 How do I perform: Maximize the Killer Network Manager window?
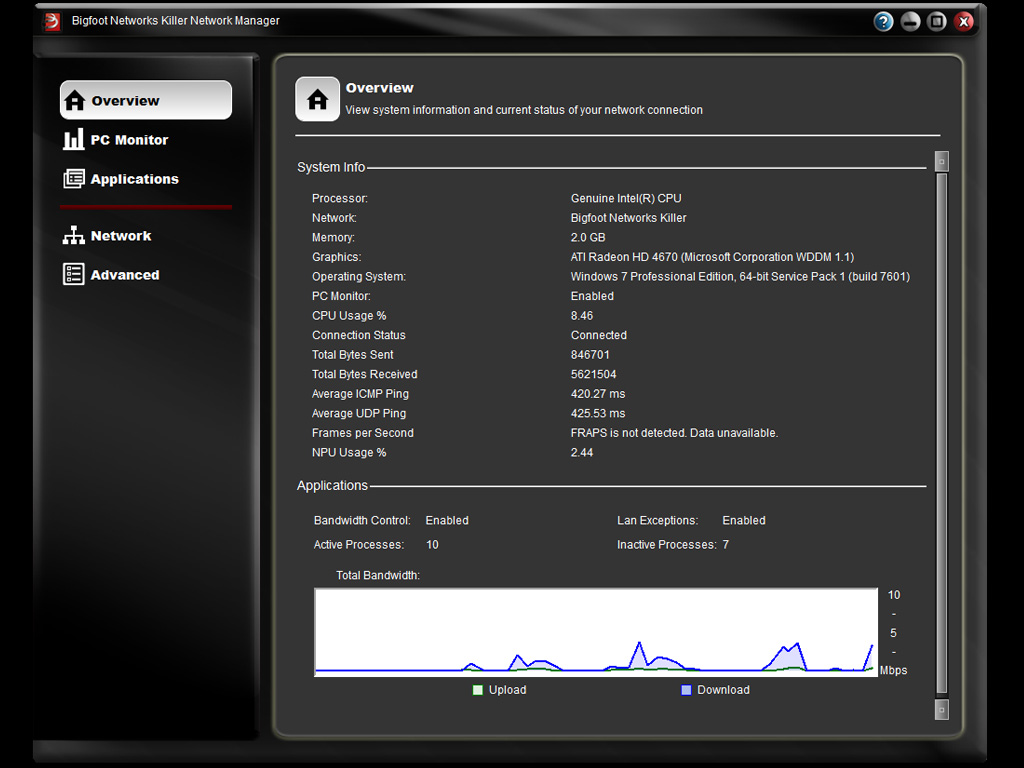(936, 22)
